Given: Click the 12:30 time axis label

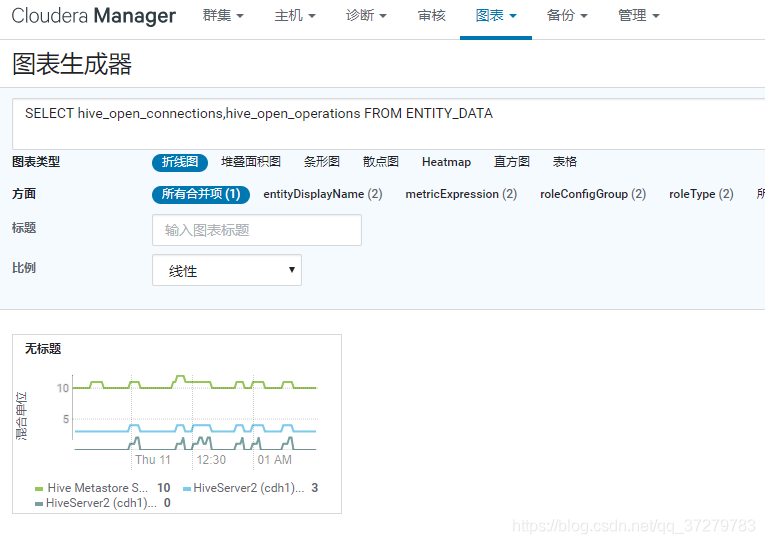Looking at the screenshot, I should point(211,460).
